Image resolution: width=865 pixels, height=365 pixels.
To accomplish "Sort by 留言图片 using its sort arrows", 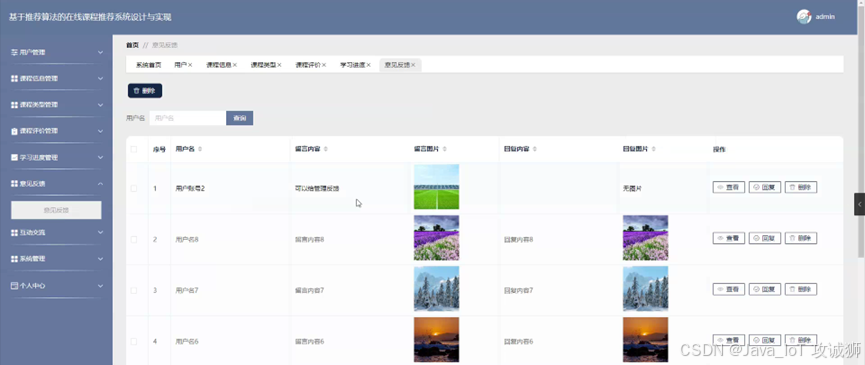I will [x=445, y=149].
